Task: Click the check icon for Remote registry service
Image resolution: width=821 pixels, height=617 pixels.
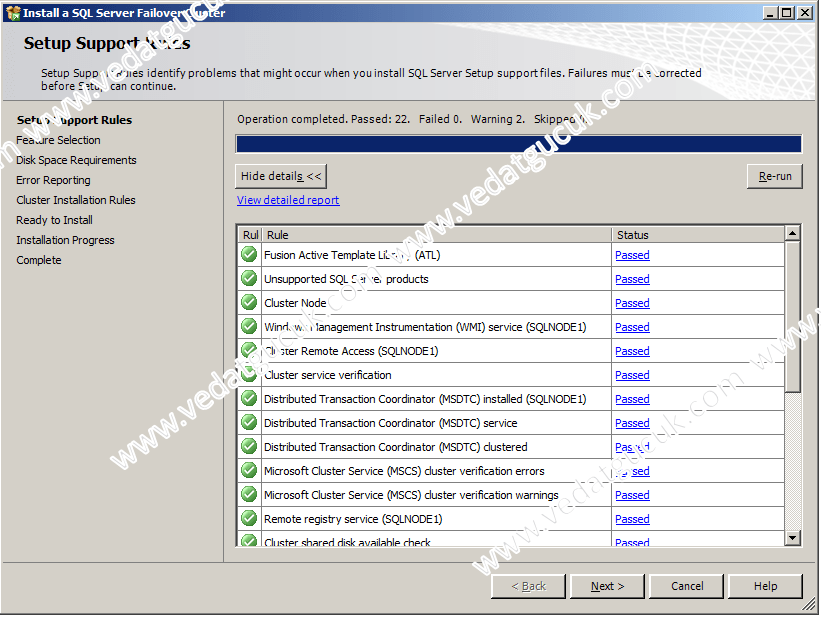Action: [249, 519]
